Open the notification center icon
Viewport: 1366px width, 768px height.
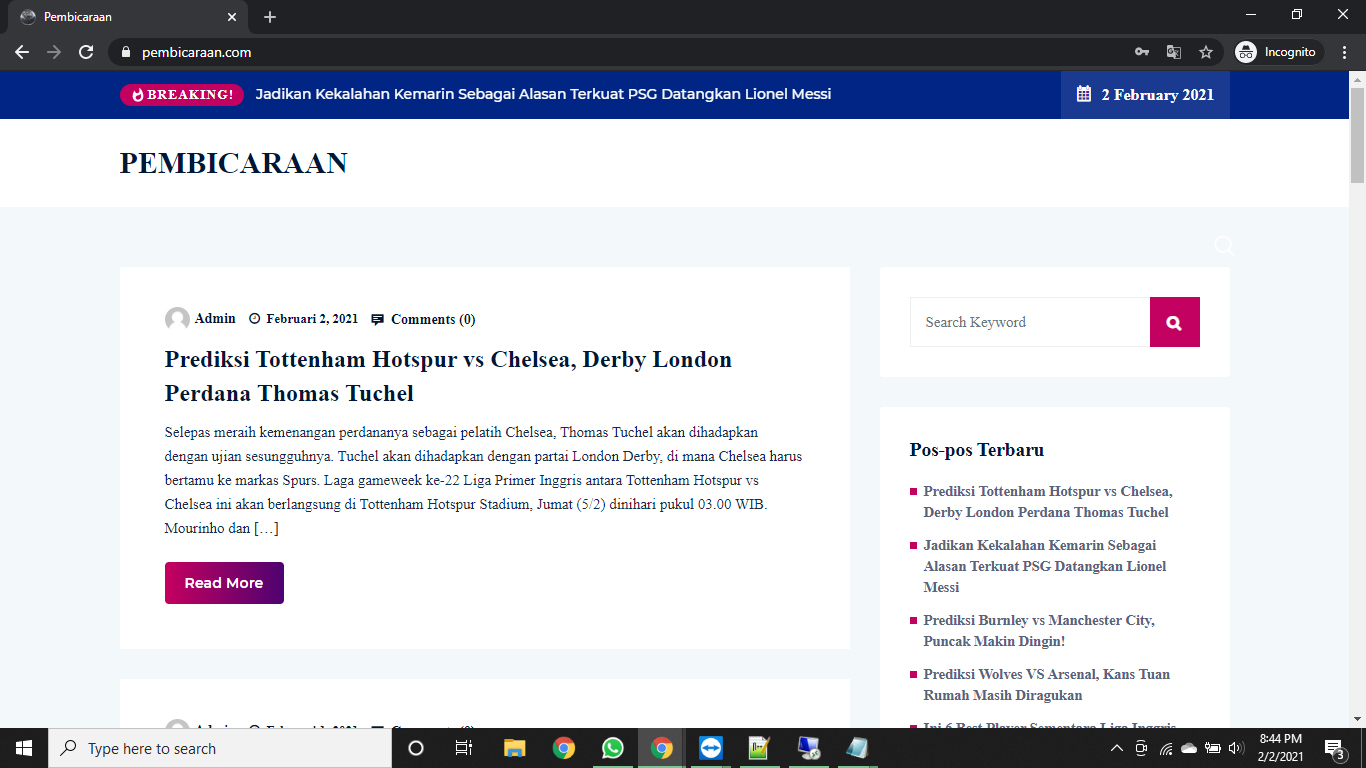[1334, 748]
